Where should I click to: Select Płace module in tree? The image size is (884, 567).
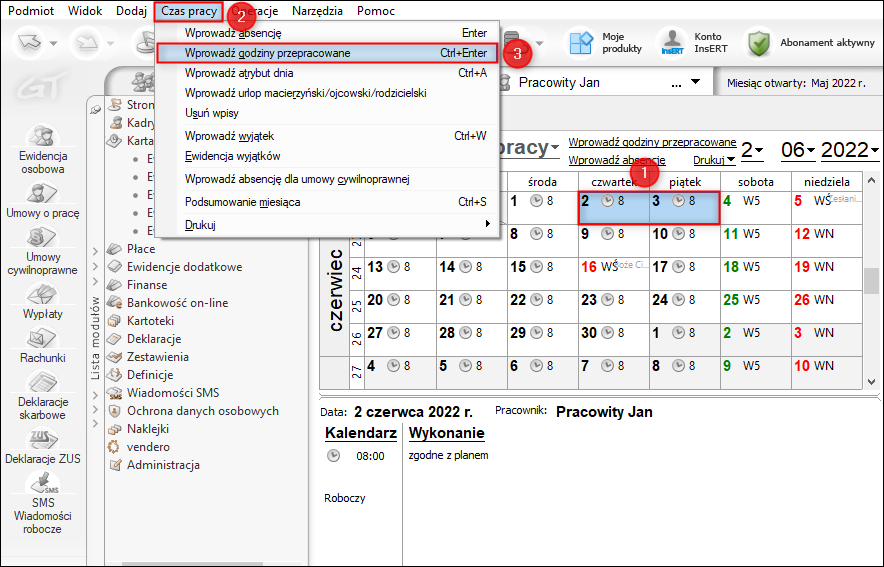coord(141,249)
